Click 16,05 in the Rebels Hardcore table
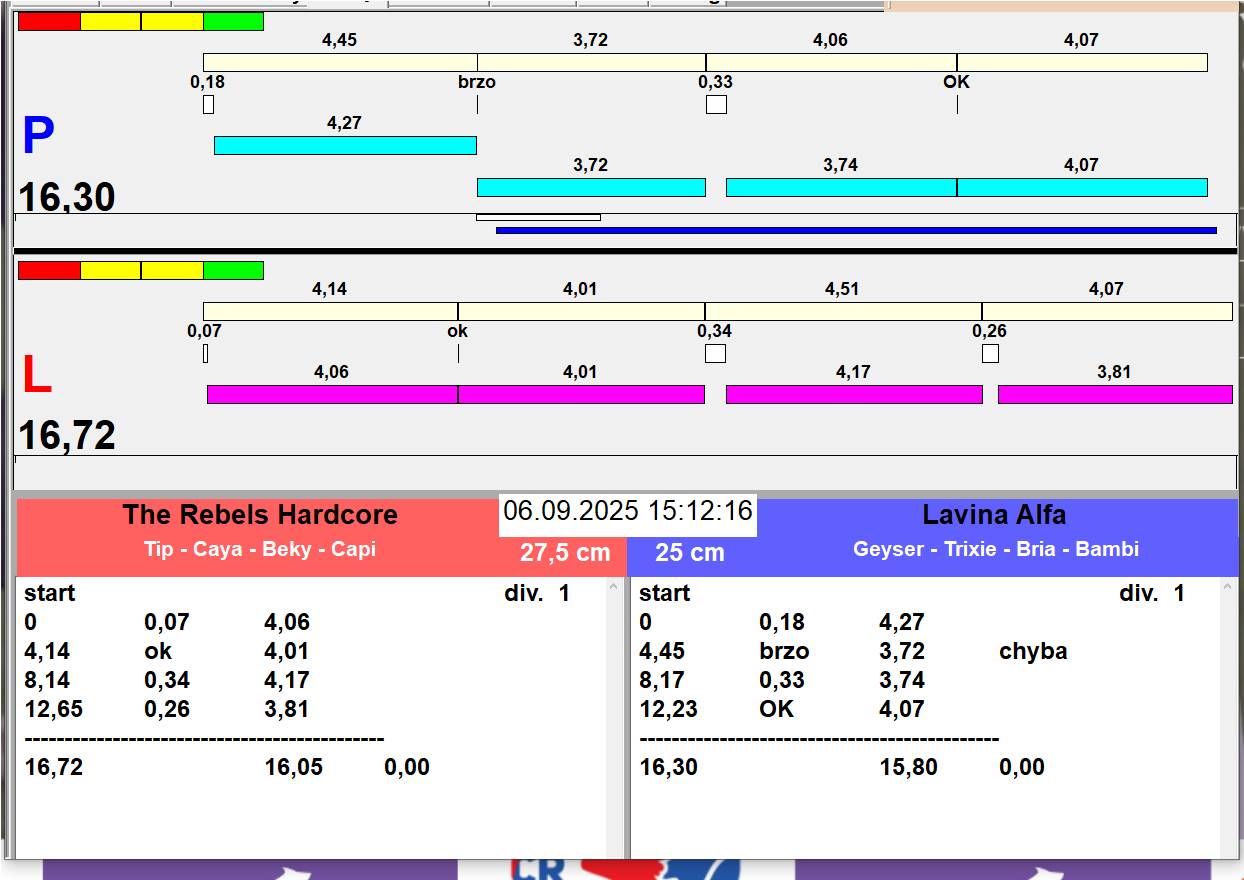1244x880 pixels. pyautogui.click(x=294, y=767)
